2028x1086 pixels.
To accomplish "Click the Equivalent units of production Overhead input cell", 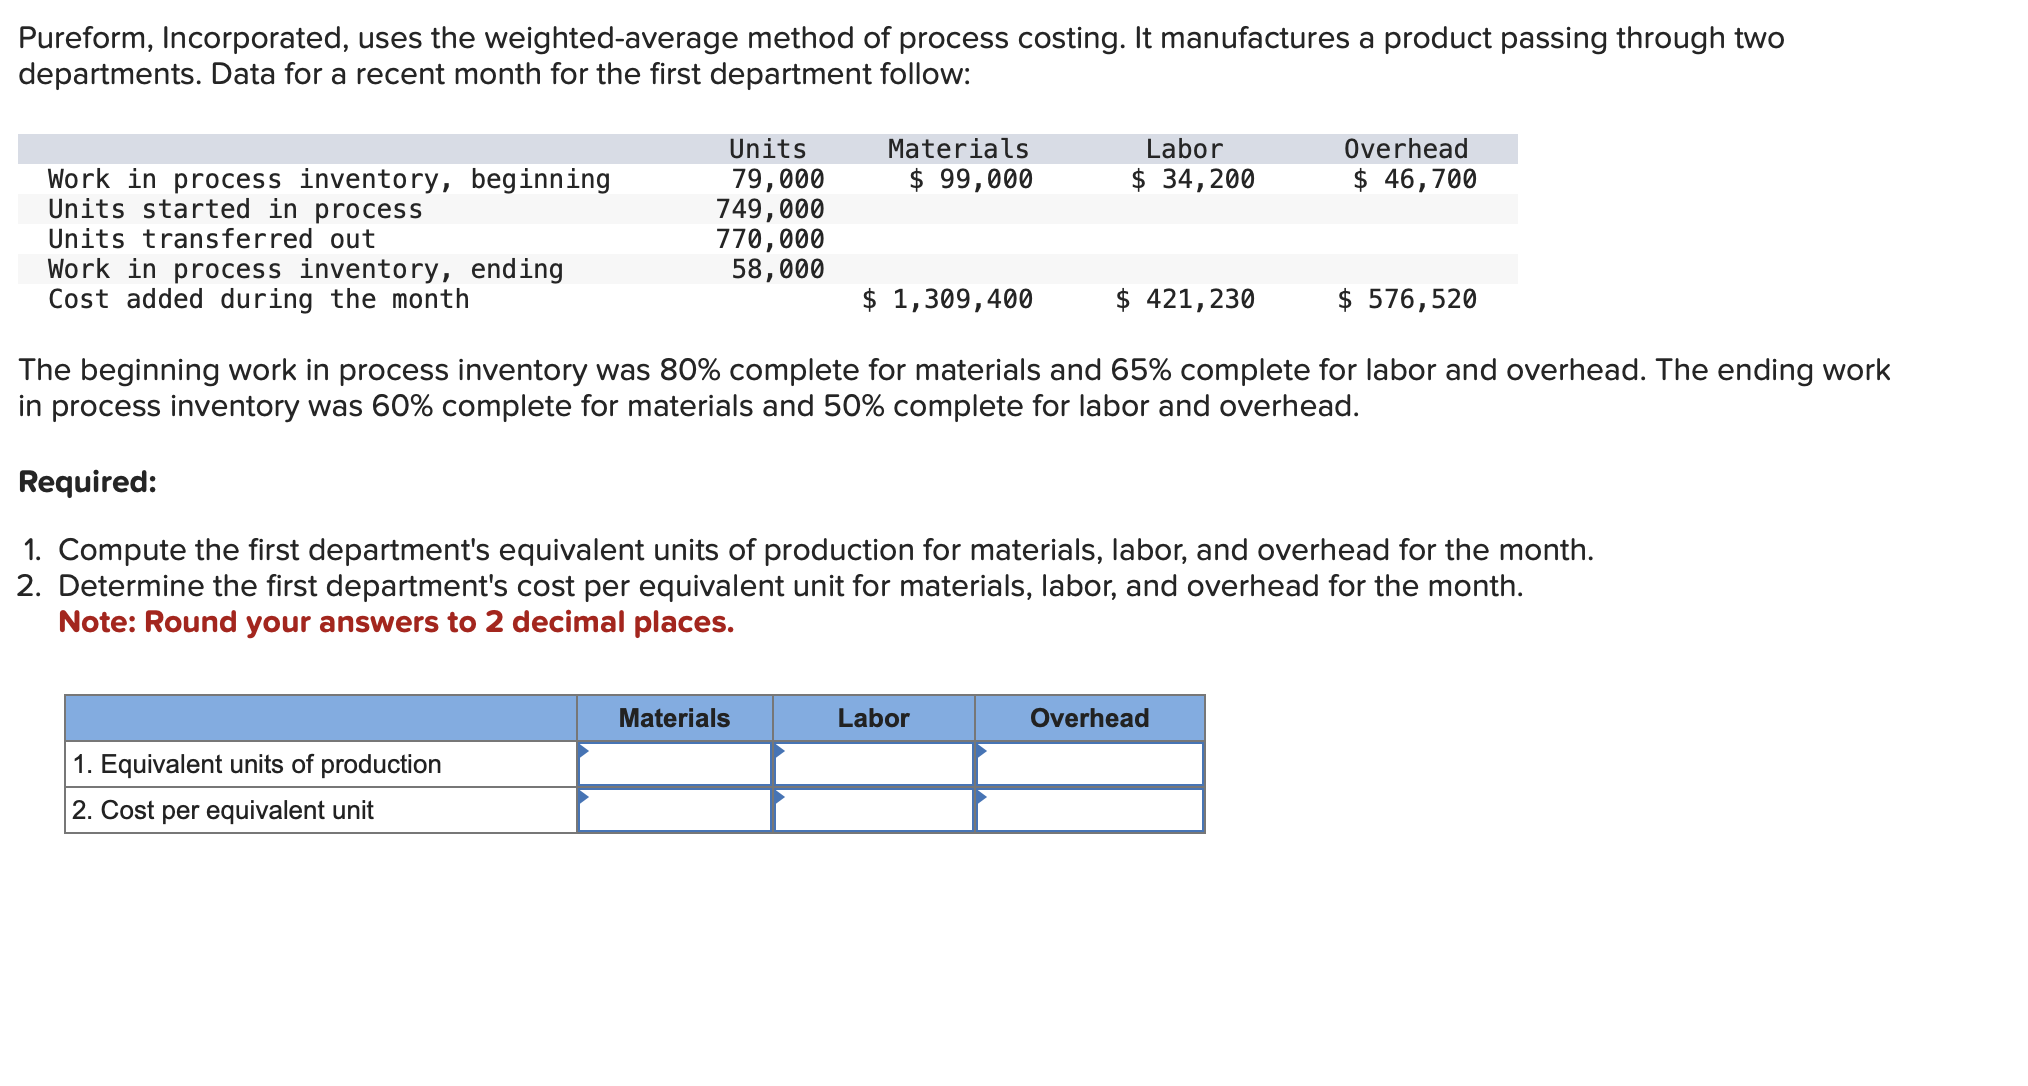I will pyautogui.click(x=1088, y=765).
